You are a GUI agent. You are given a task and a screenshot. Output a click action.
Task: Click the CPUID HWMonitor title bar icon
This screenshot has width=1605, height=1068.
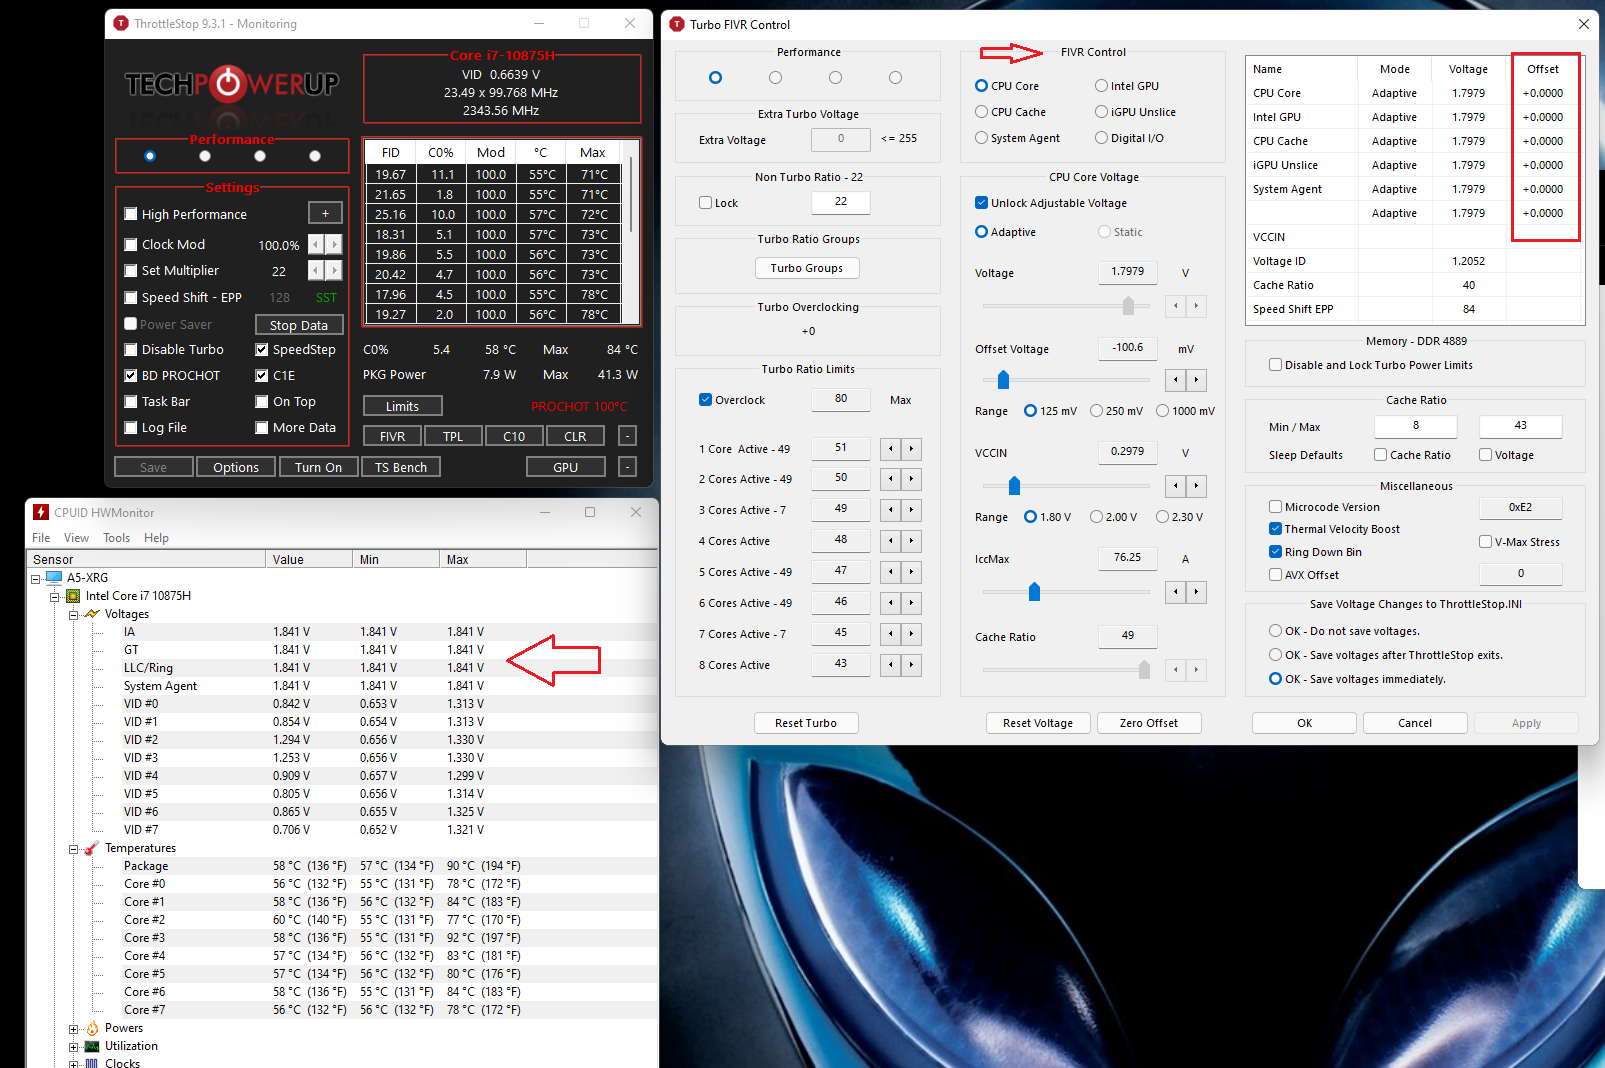click(x=41, y=512)
